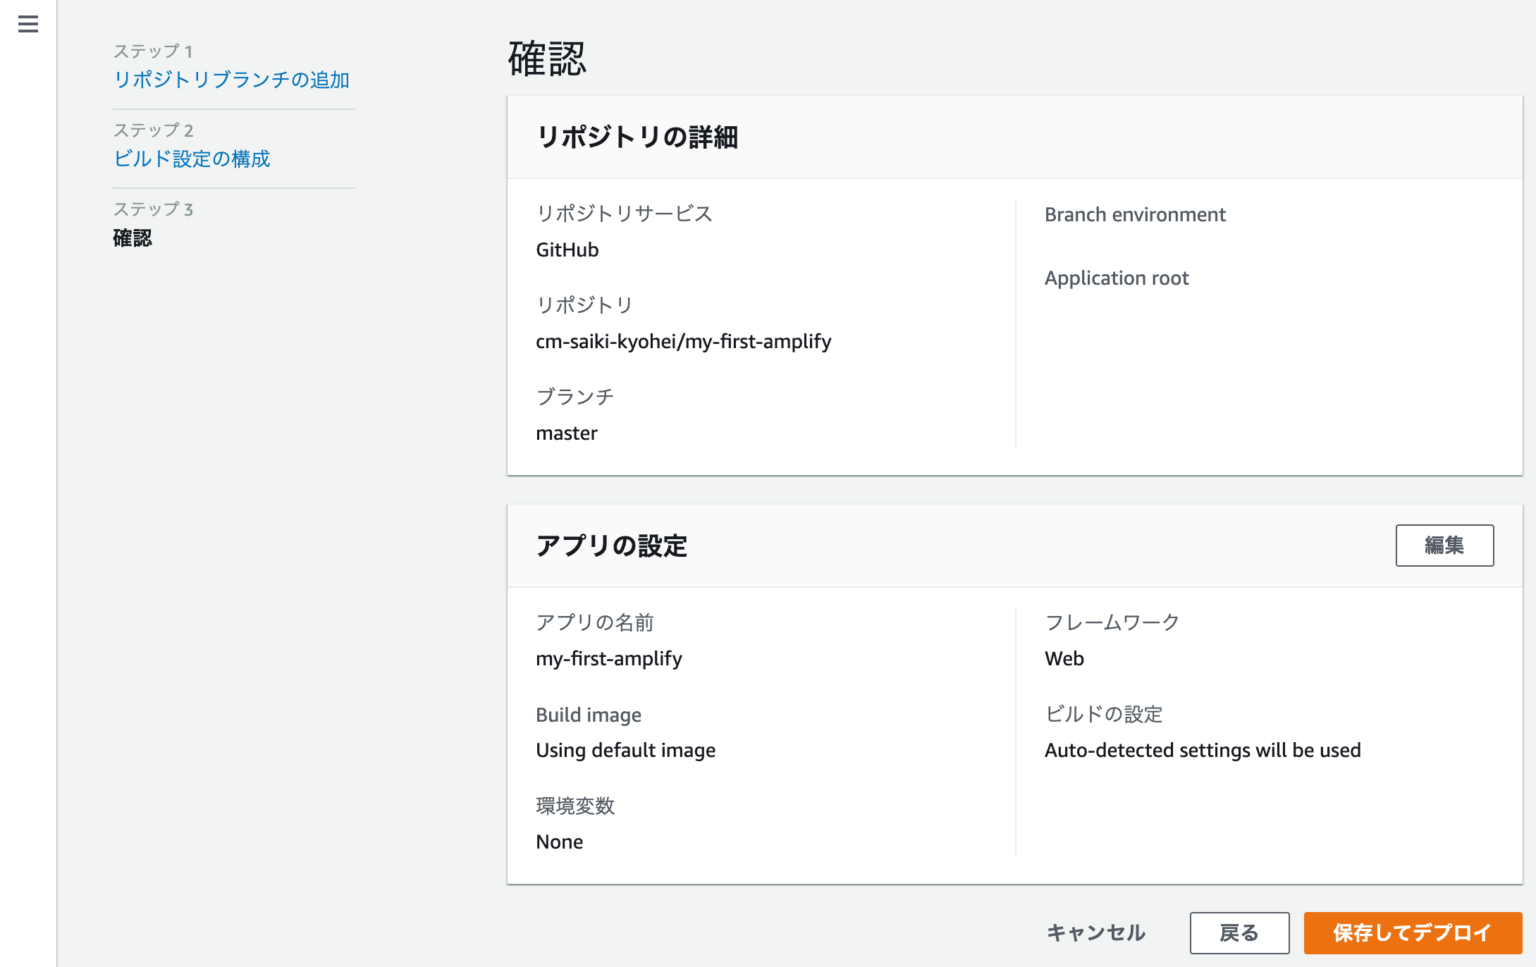Select the GitHub repository service label
The width and height of the screenshot is (1536, 967).
567,249
